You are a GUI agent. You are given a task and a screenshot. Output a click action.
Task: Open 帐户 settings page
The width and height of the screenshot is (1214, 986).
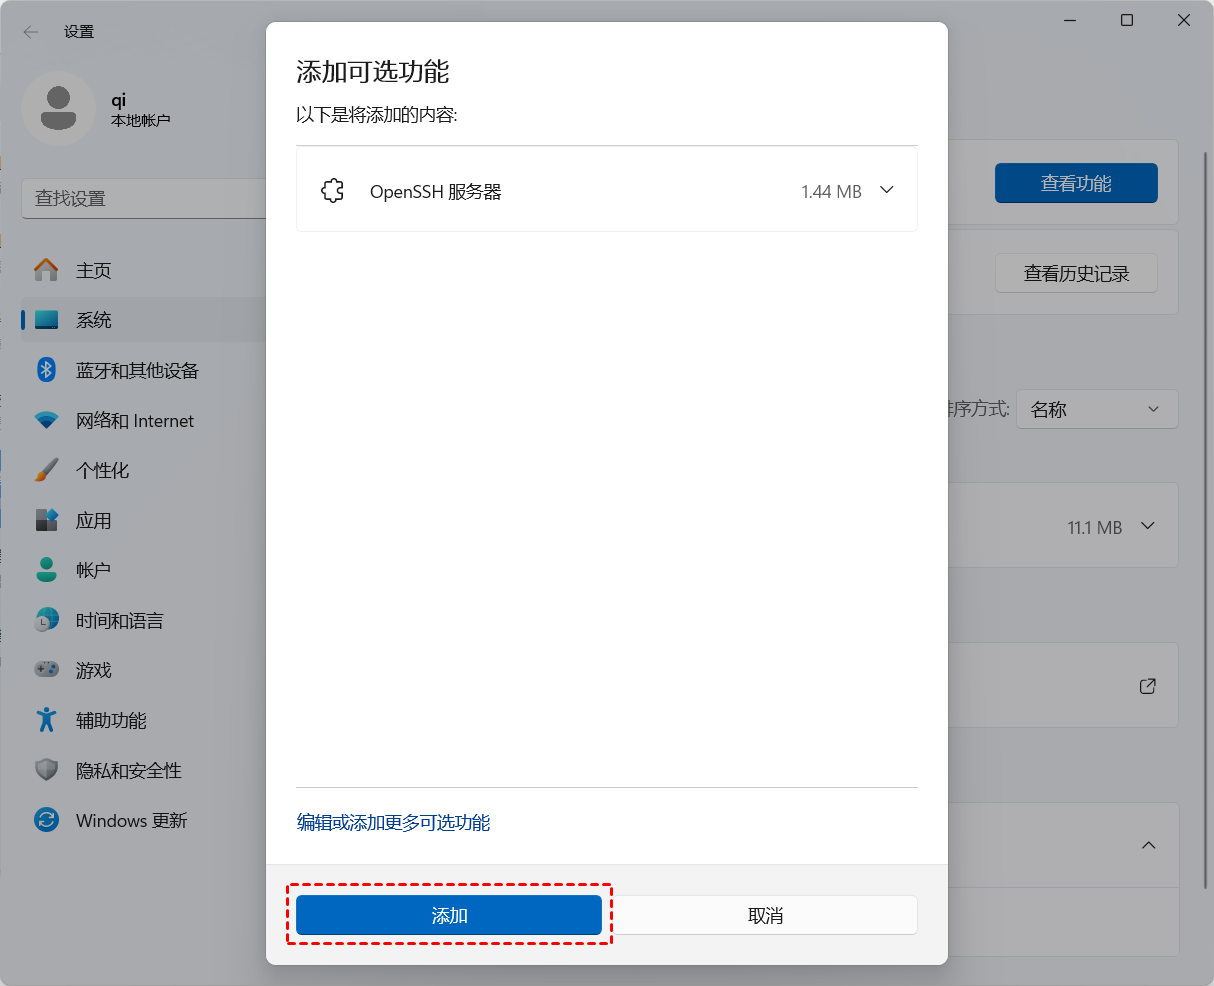coord(143,570)
